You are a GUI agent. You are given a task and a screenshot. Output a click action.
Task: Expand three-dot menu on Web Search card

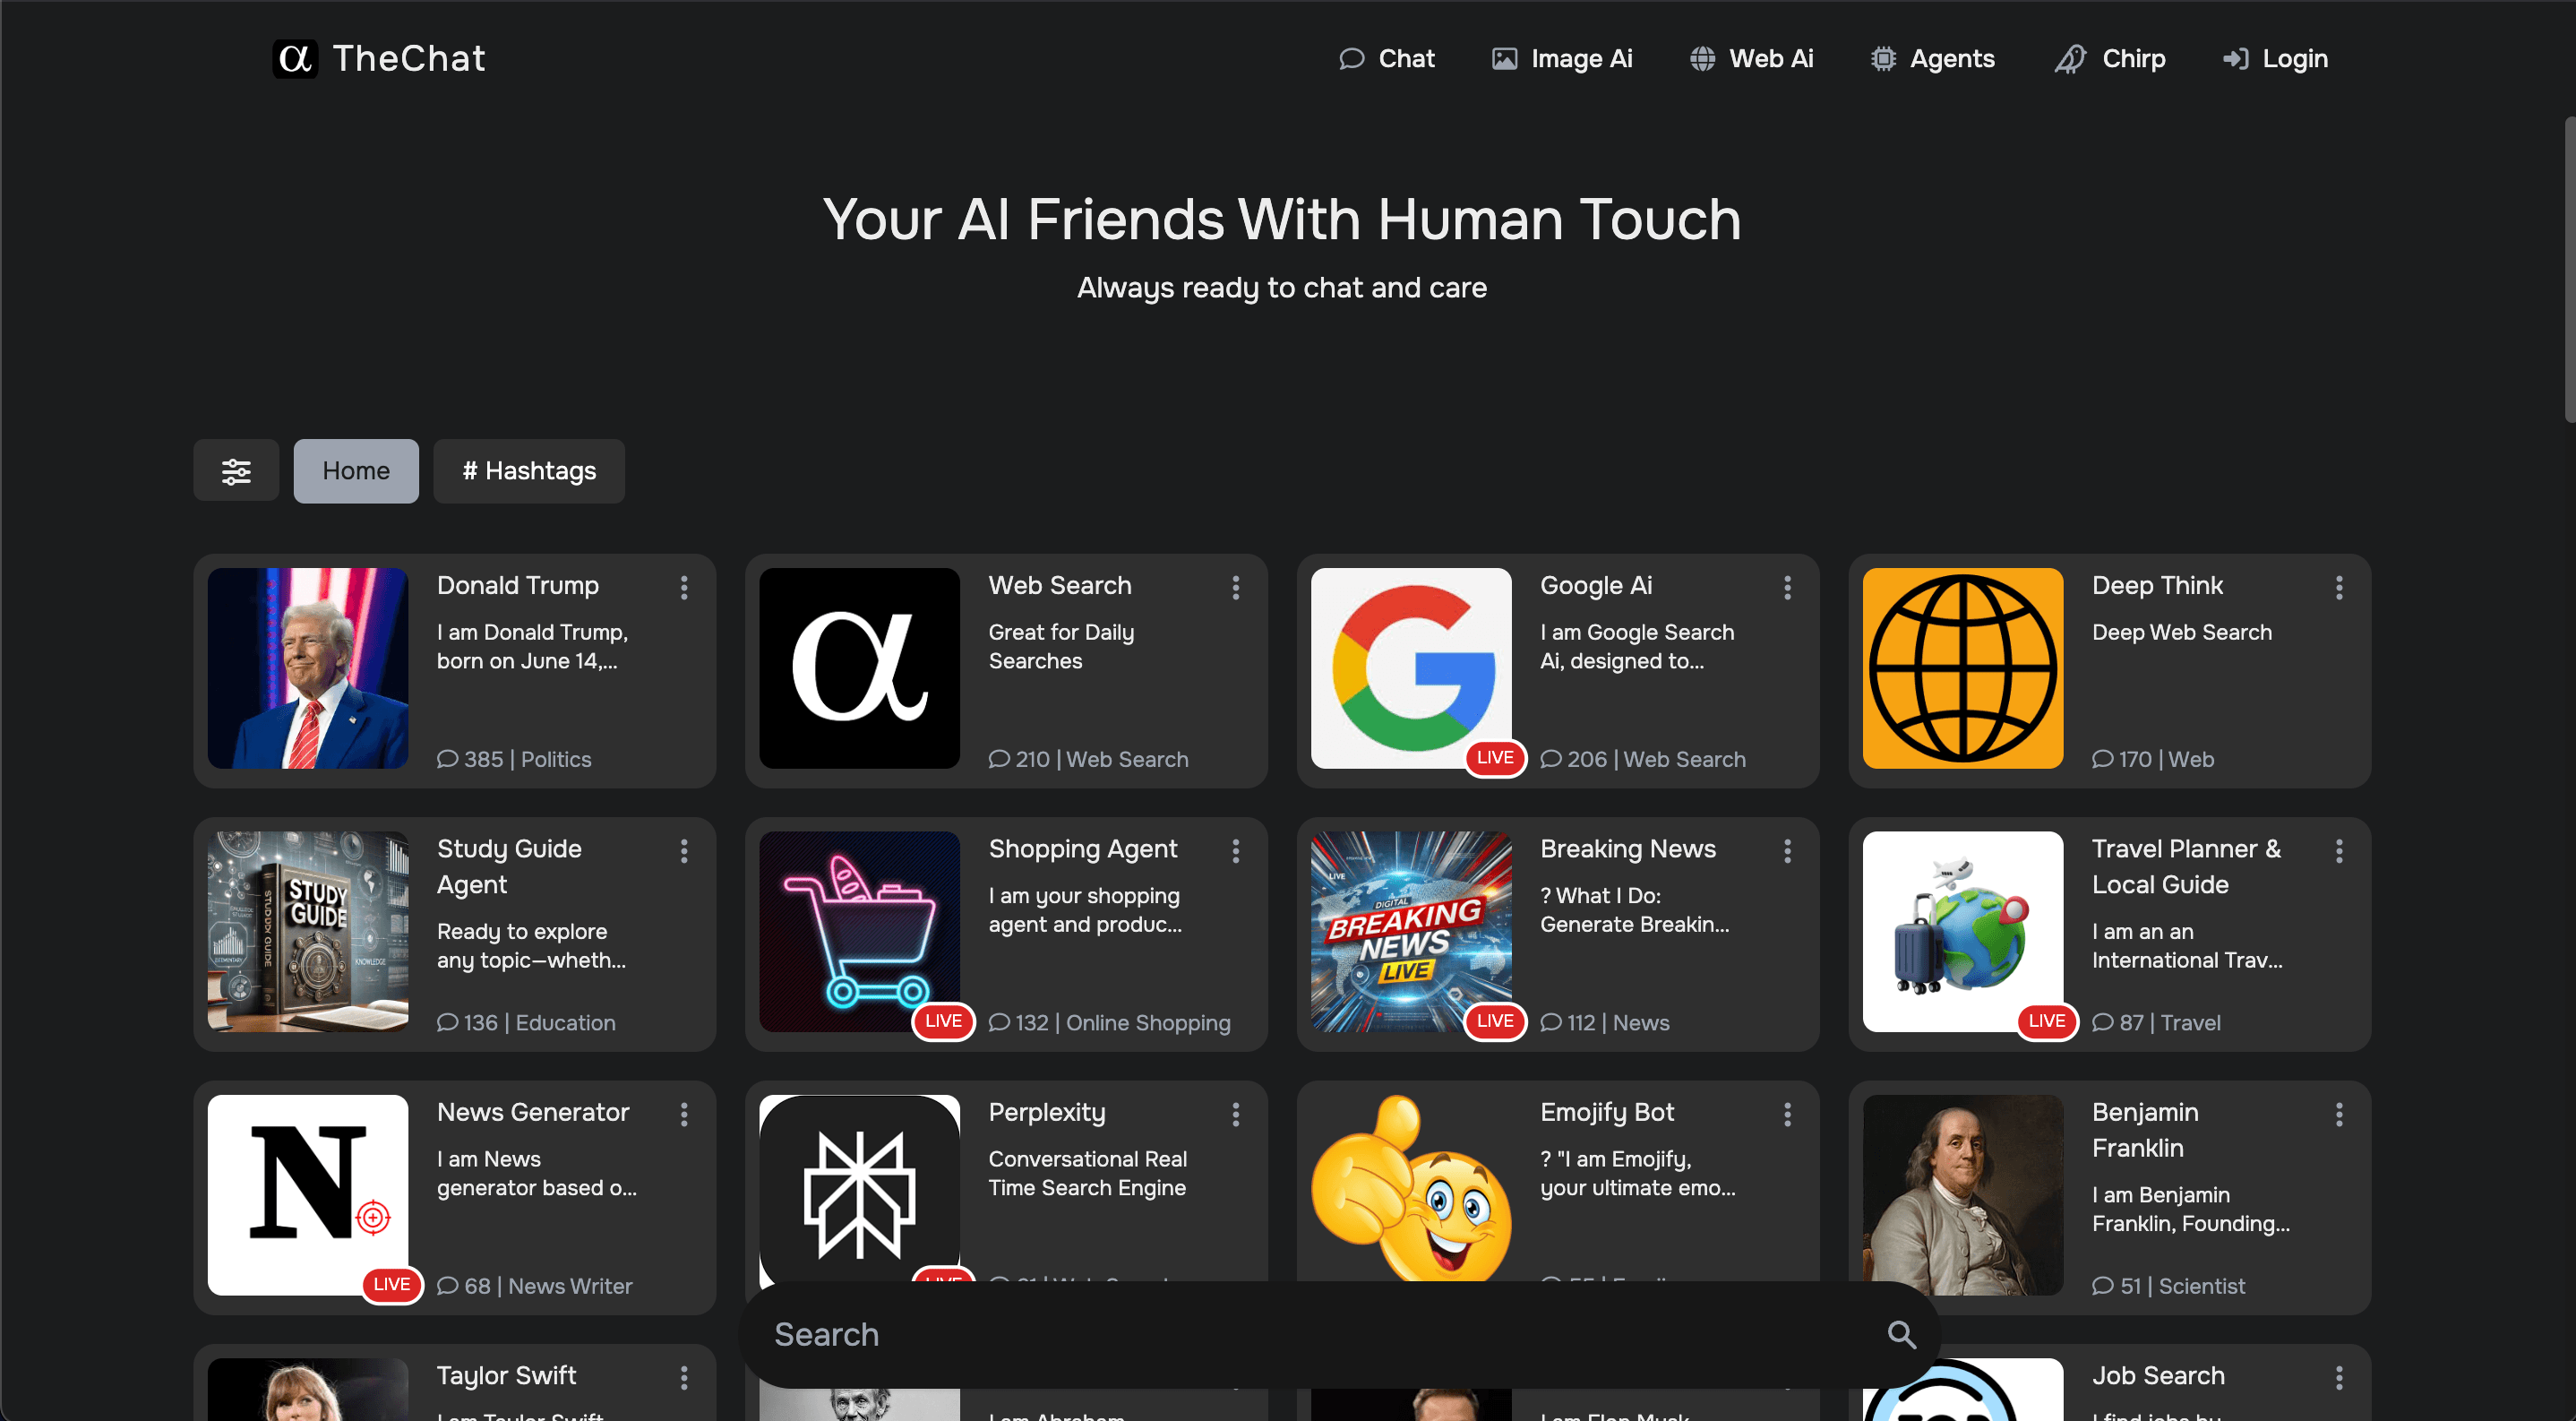(1236, 588)
